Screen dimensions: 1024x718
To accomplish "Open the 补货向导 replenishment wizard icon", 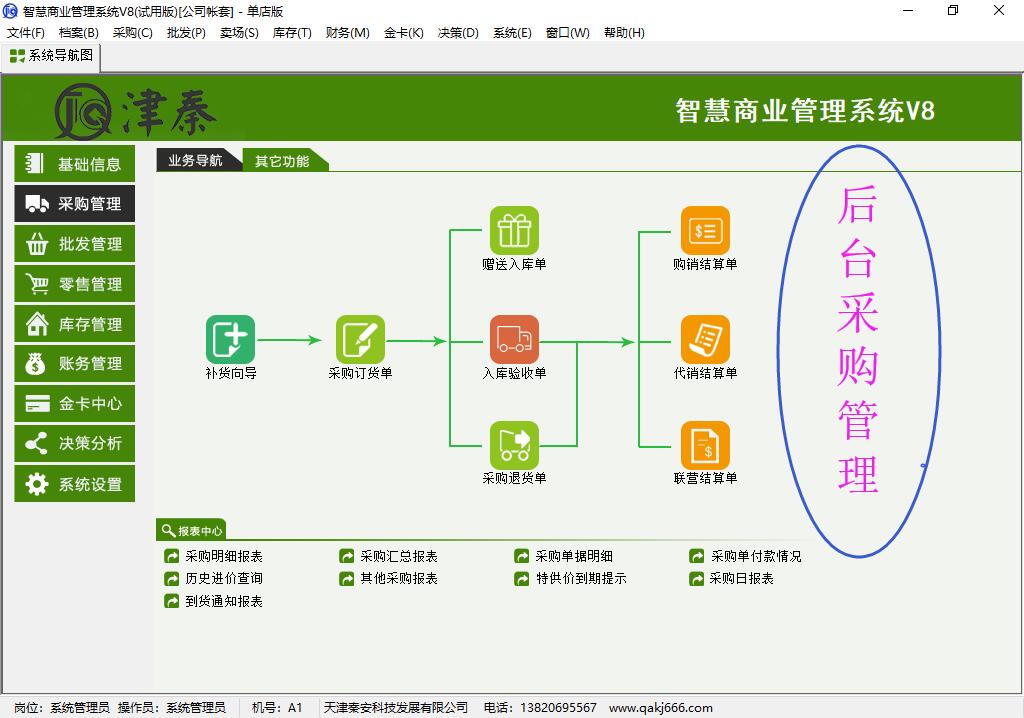I will pos(230,340).
